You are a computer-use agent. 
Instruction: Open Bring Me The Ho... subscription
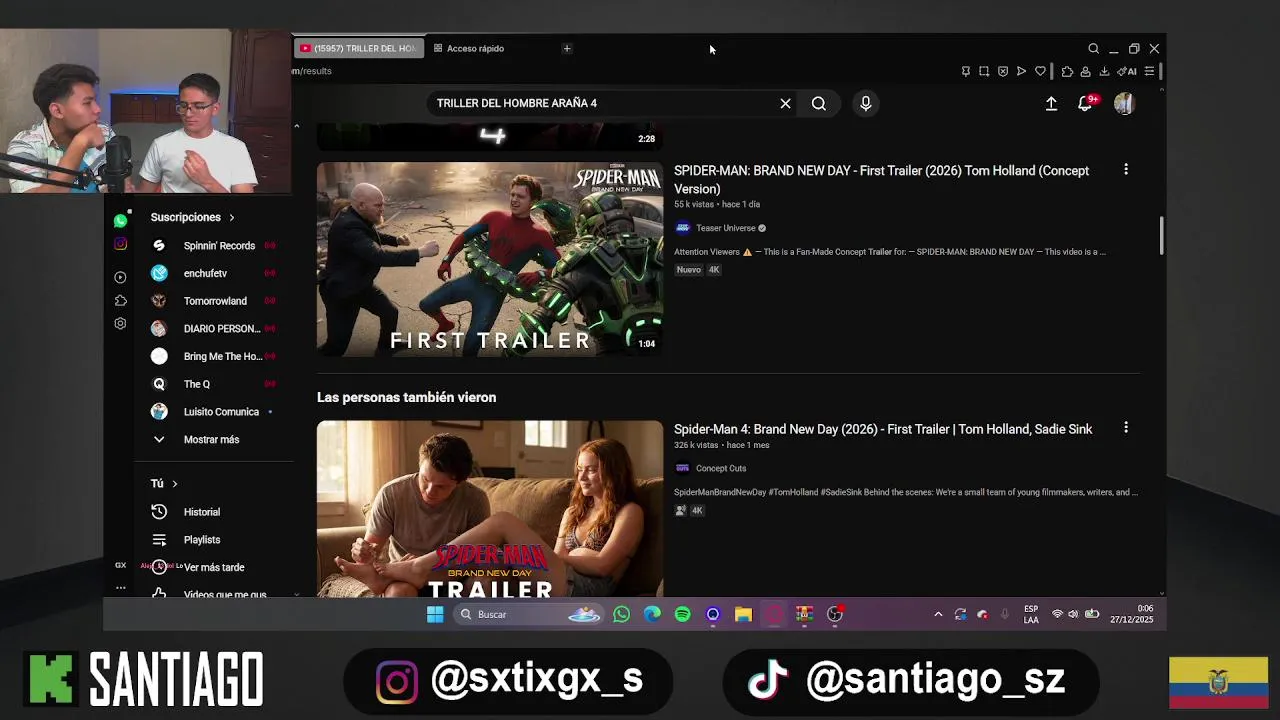214,356
